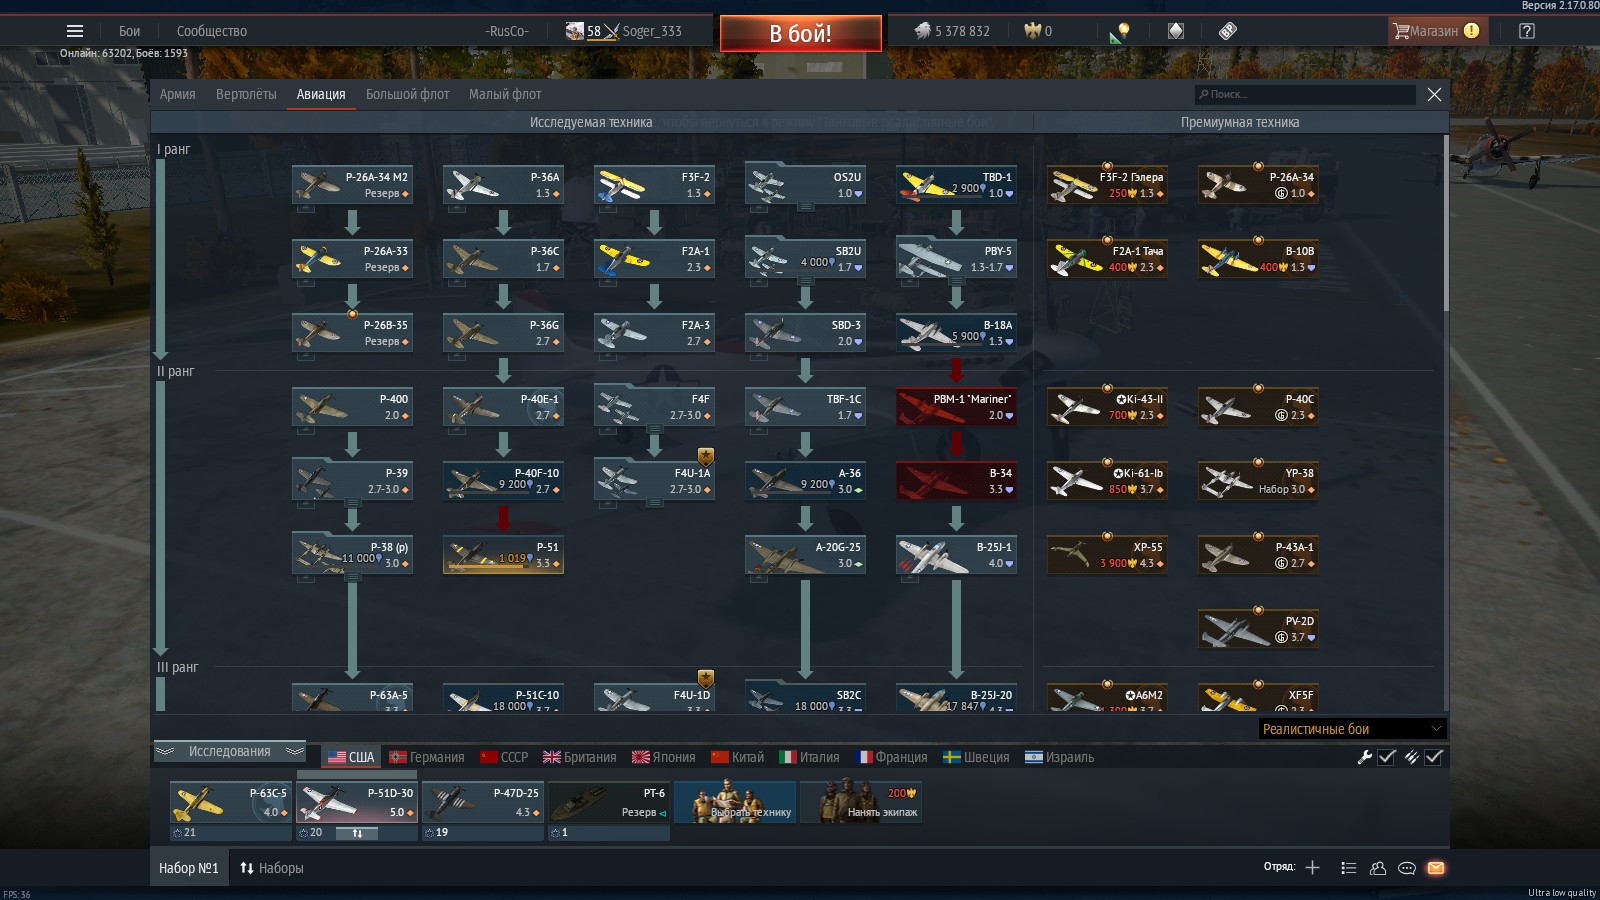Select the P-47D-25 crew slot
1600x900 pixels.
click(x=483, y=802)
